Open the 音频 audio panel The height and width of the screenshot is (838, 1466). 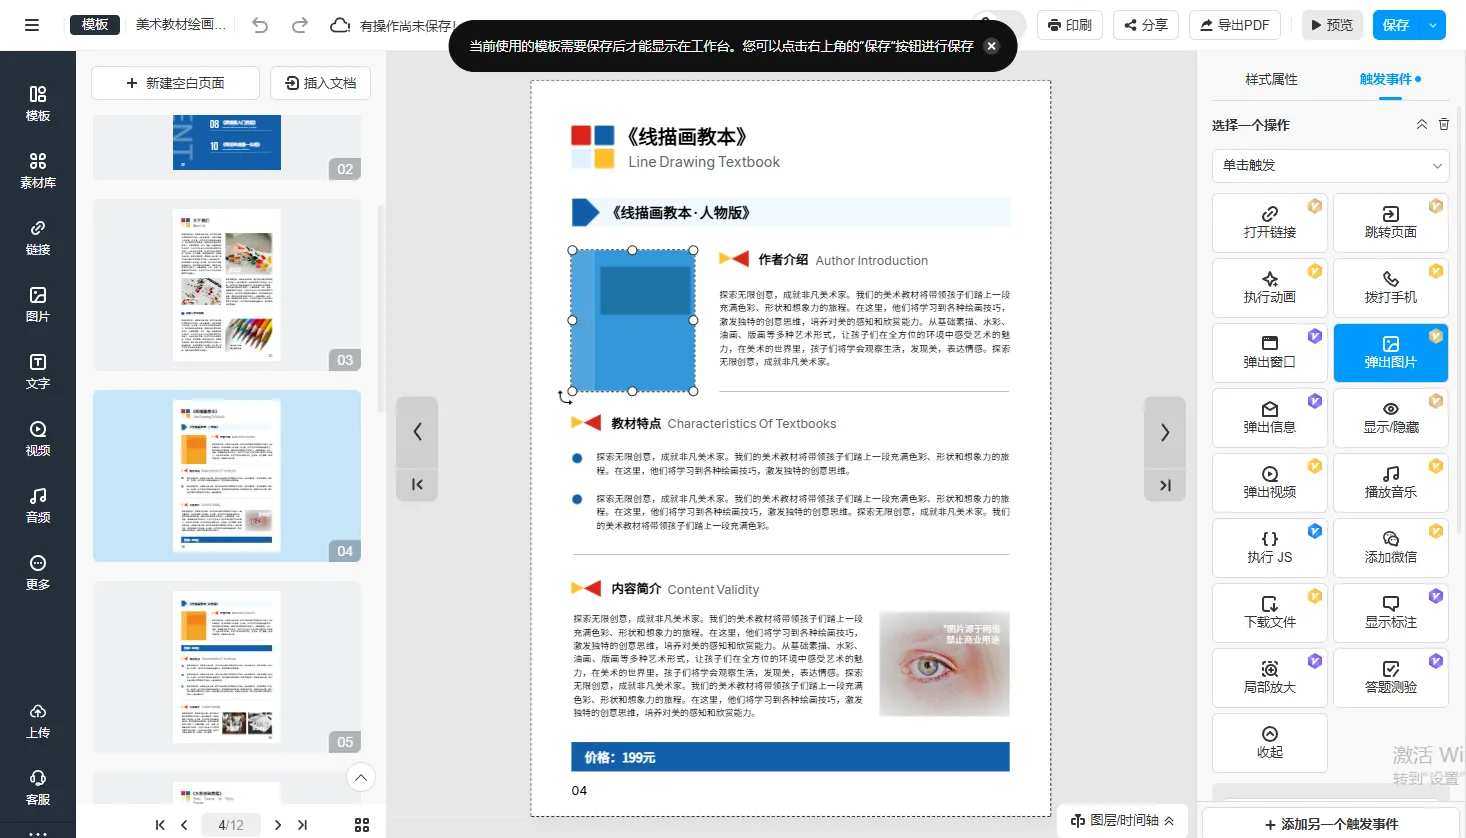click(x=38, y=506)
